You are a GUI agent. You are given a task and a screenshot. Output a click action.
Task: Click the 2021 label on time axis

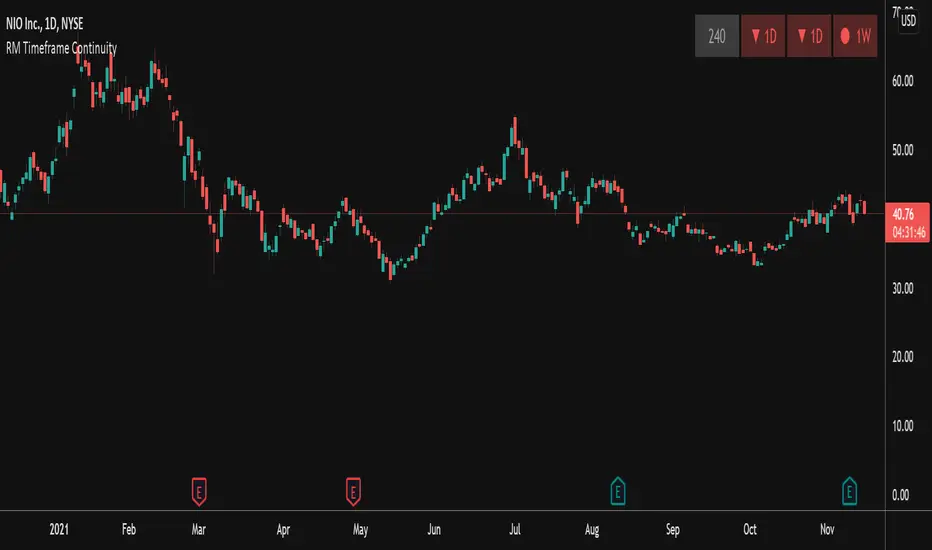click(x=59, y=529)
